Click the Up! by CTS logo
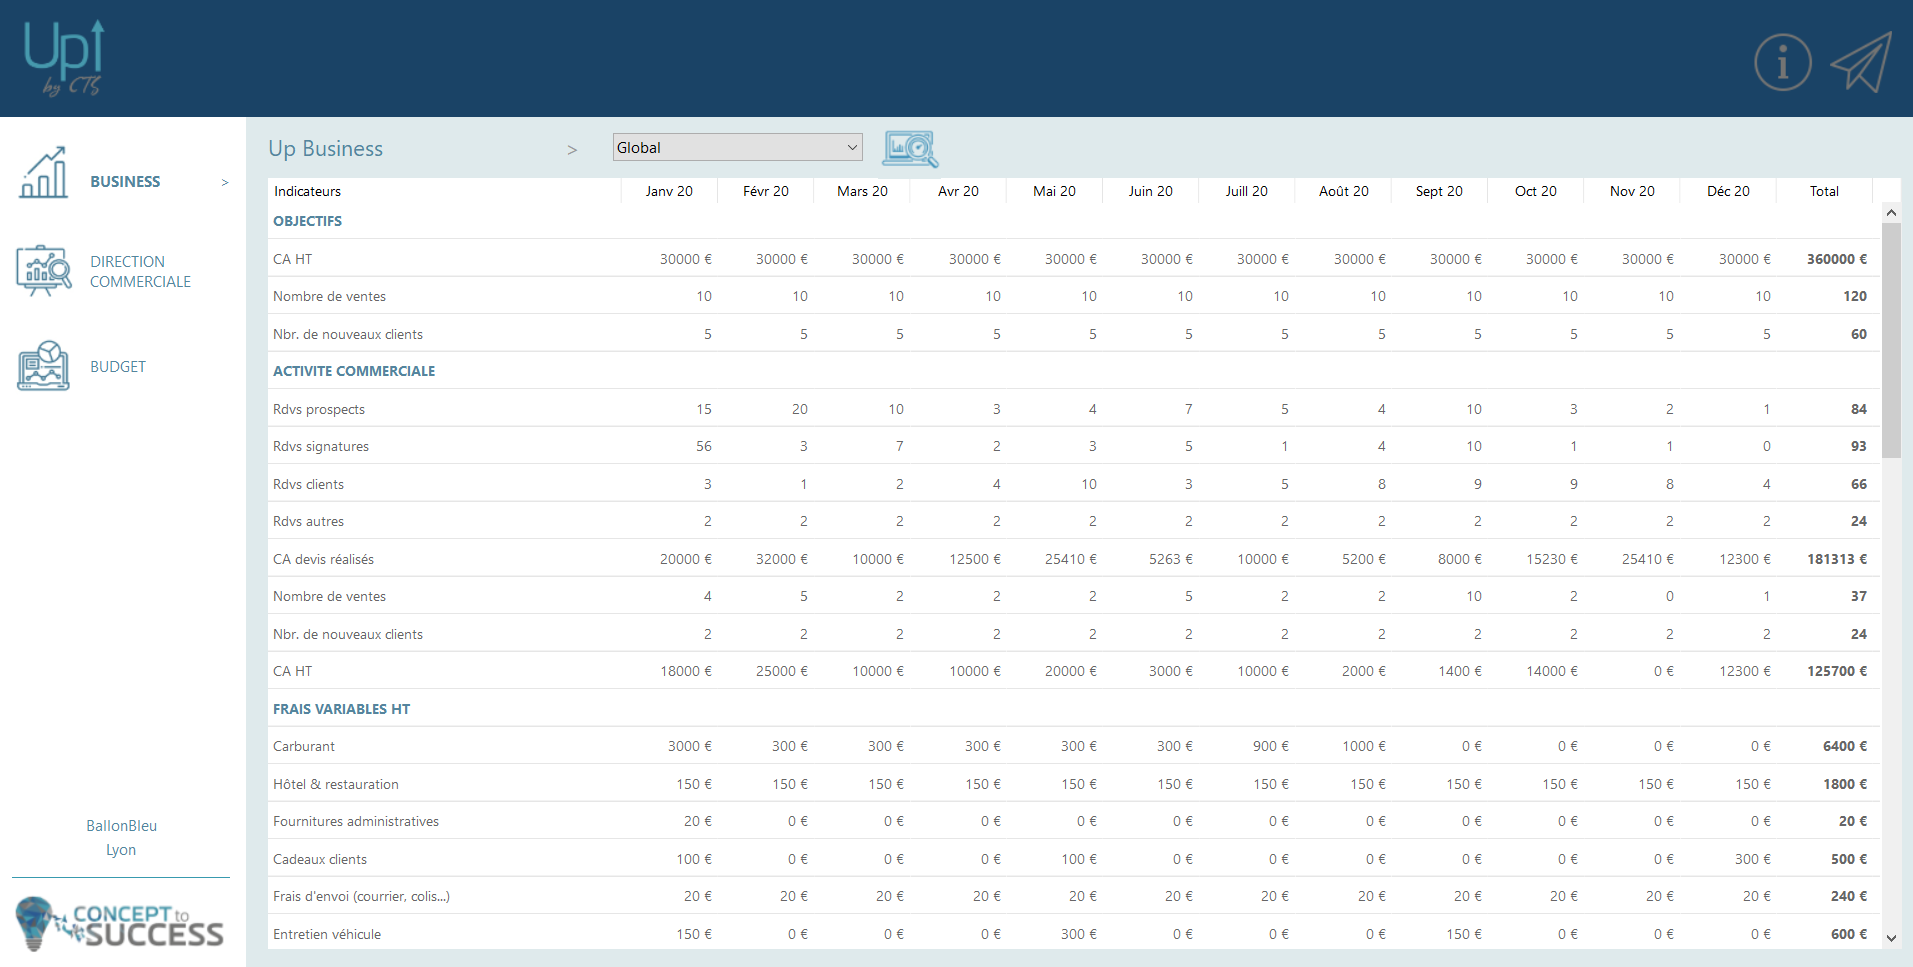 tap(63, 58)
